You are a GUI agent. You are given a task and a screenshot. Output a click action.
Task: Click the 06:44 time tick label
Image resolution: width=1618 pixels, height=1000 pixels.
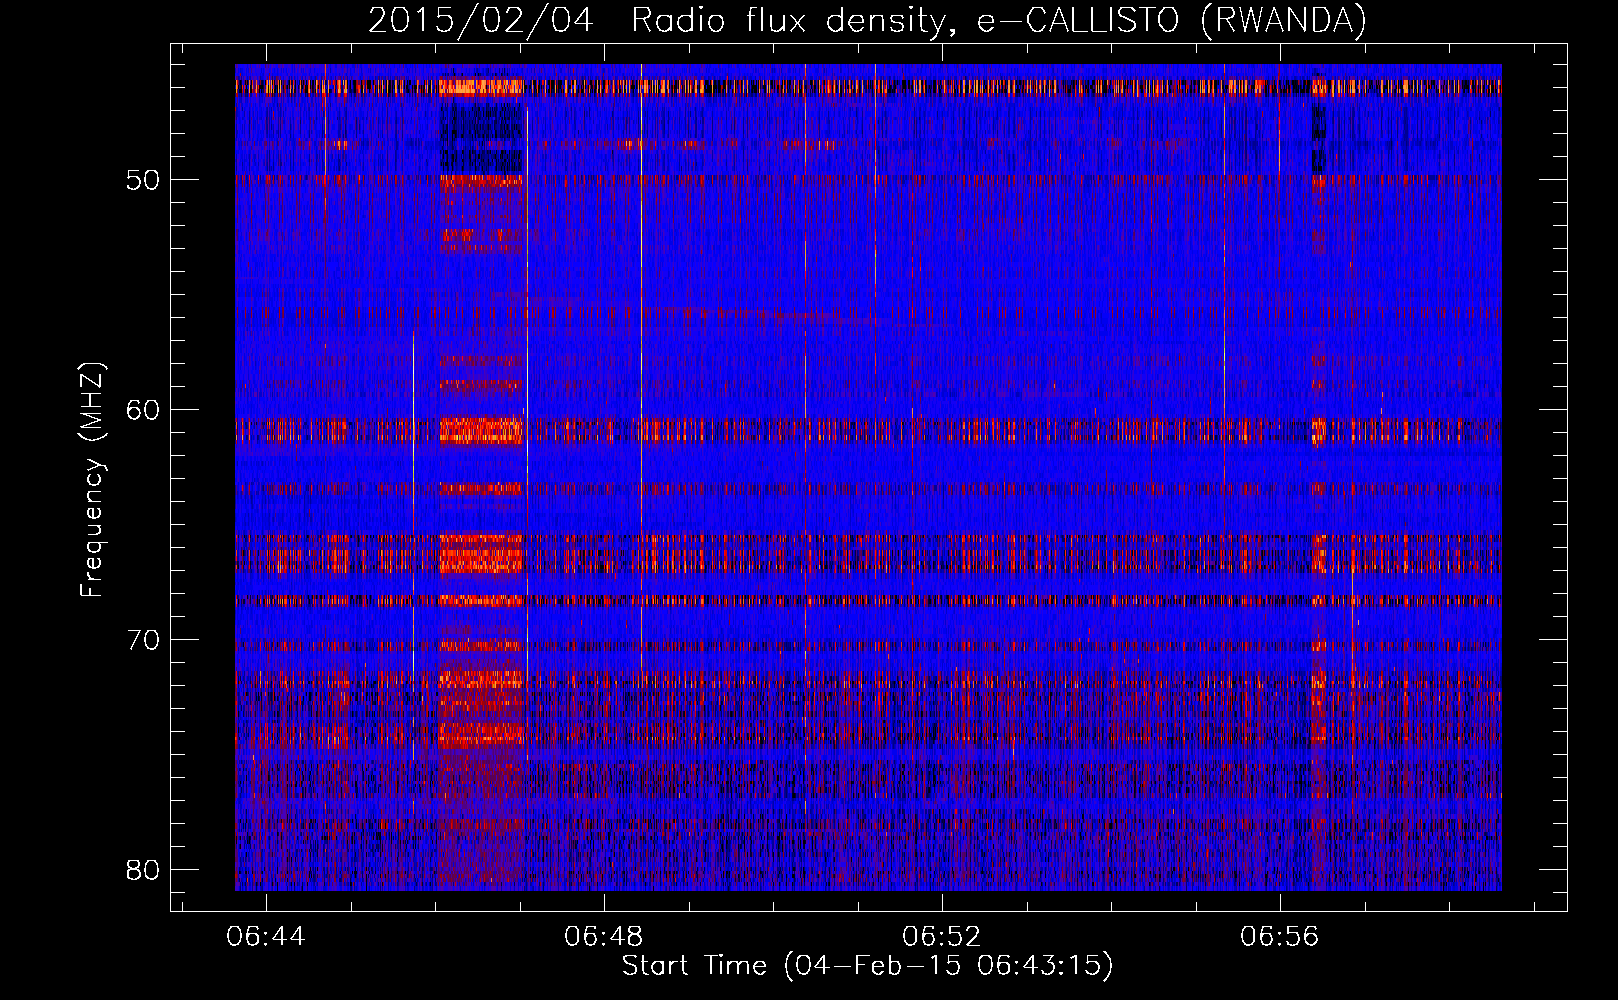click(x=266, y=936)
